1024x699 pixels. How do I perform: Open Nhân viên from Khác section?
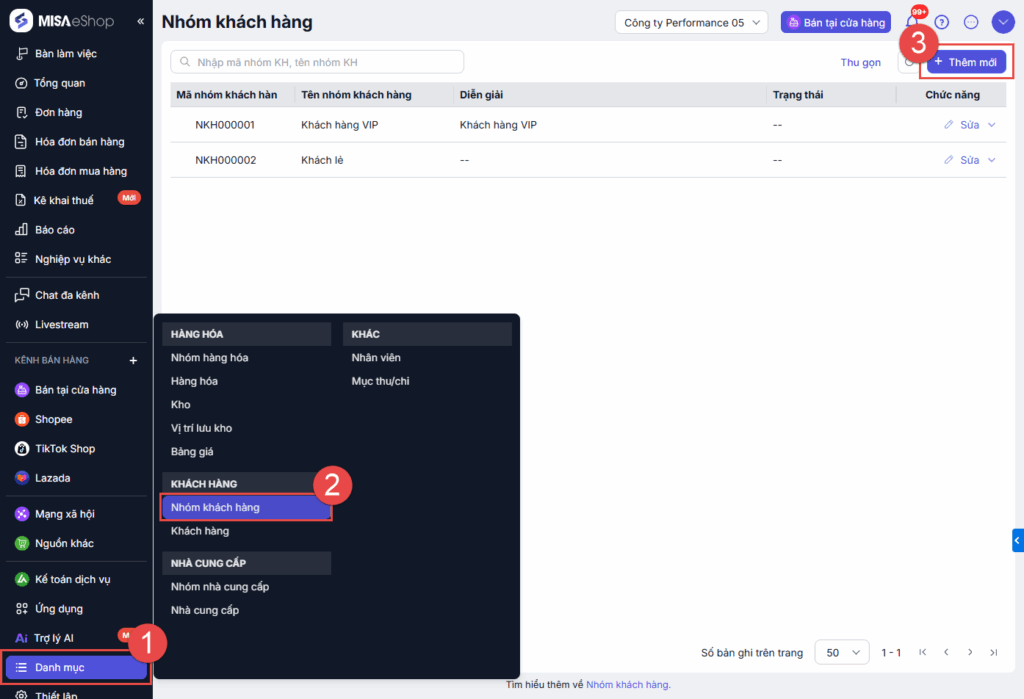click(x=376, y=358)
